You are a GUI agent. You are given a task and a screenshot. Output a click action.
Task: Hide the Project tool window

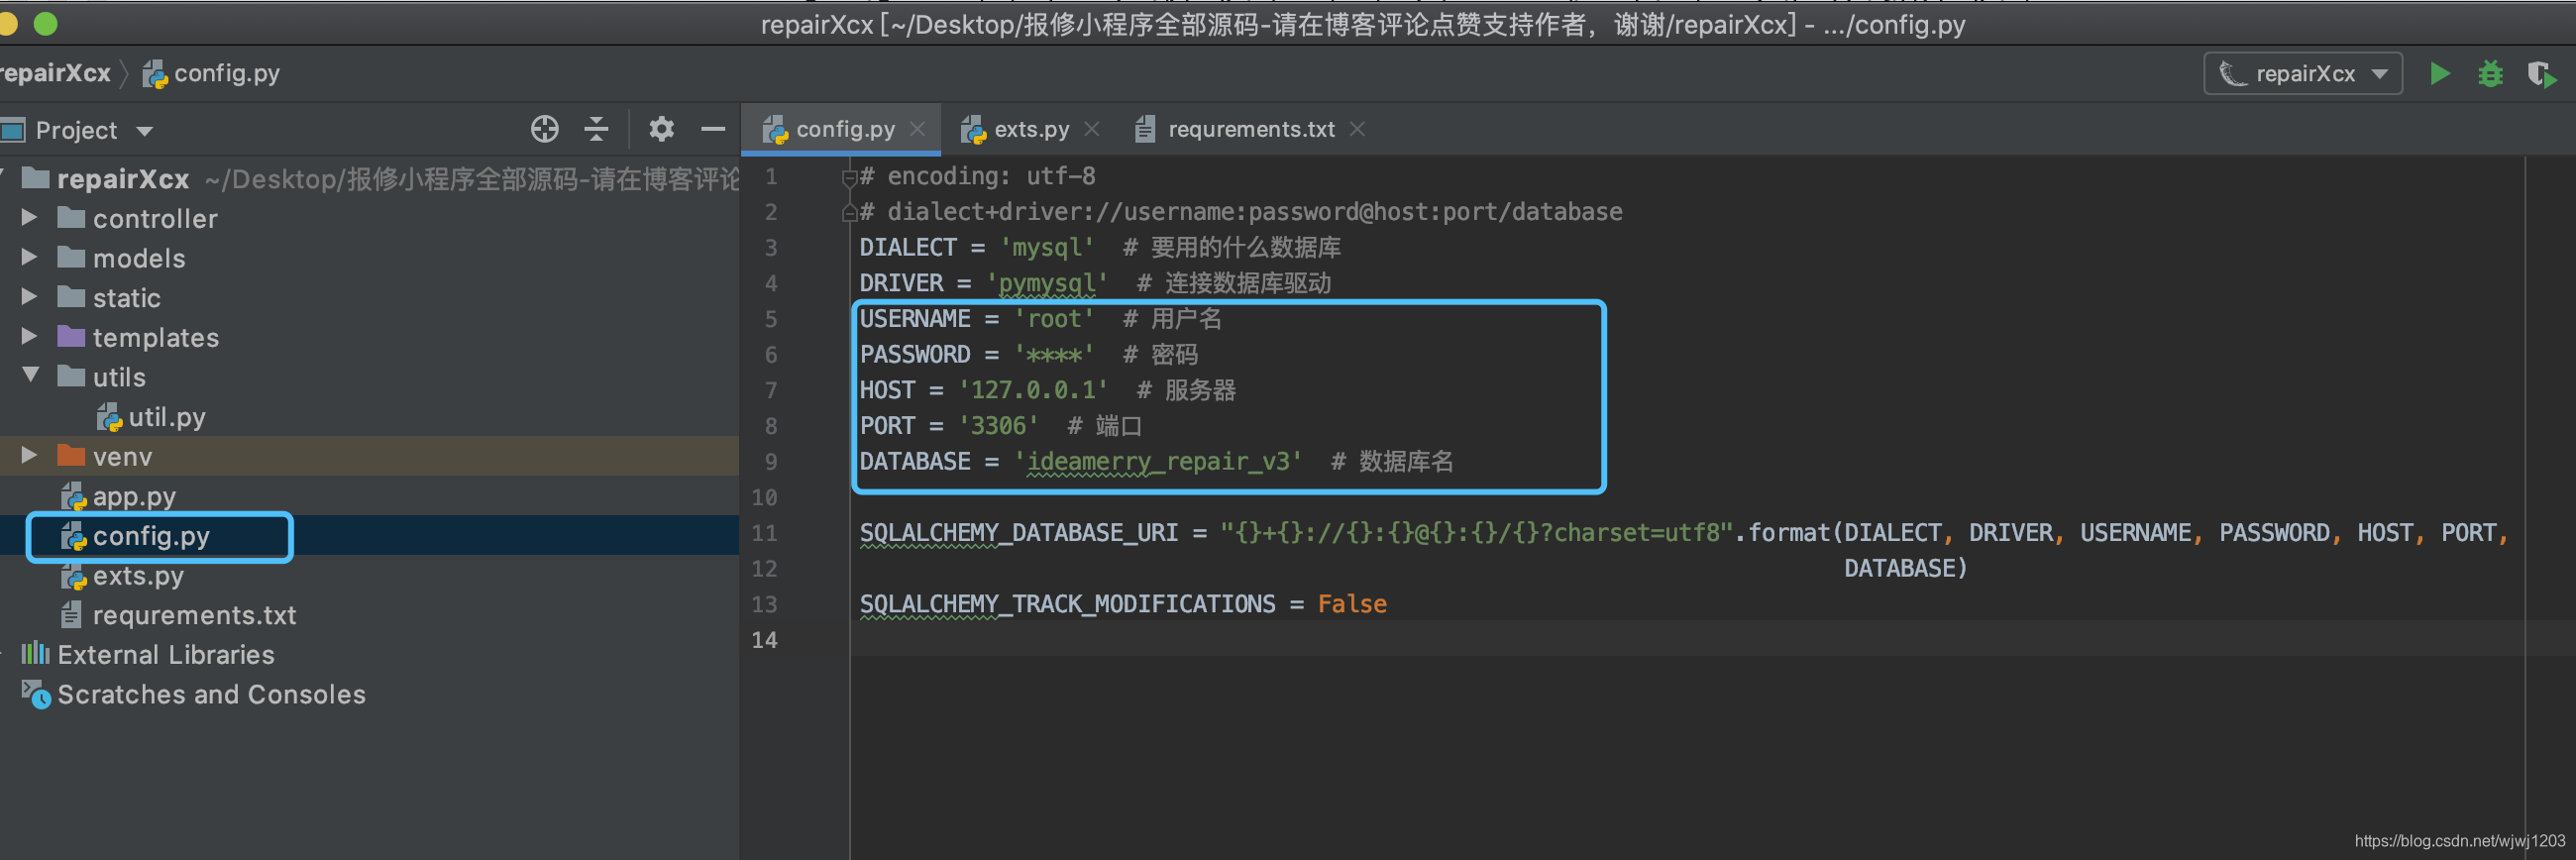click(x=713, y=129)
